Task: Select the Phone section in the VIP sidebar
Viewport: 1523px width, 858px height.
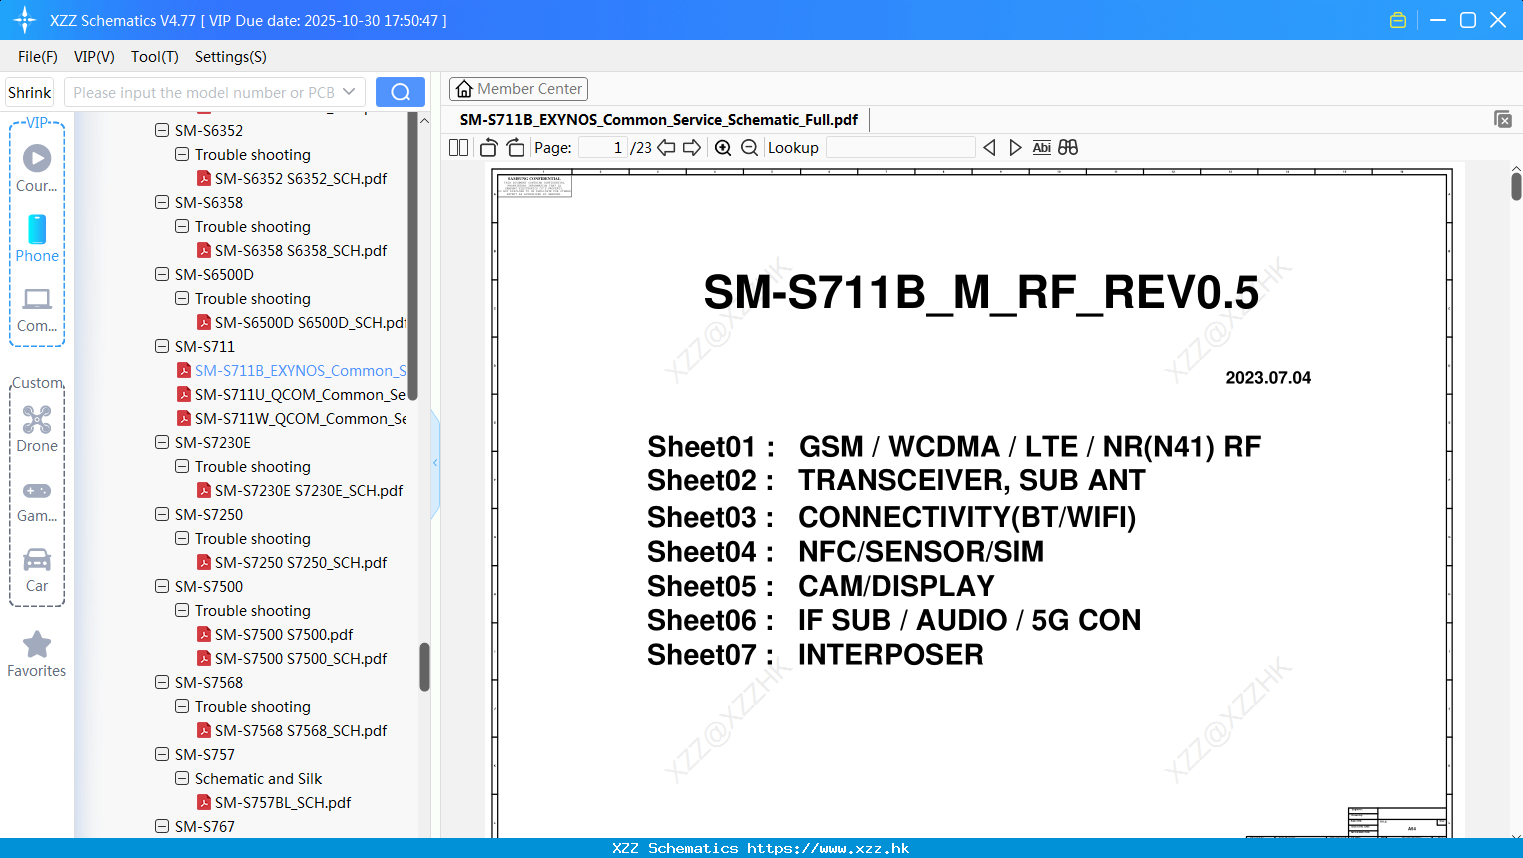Action: [x=36, y=240]
